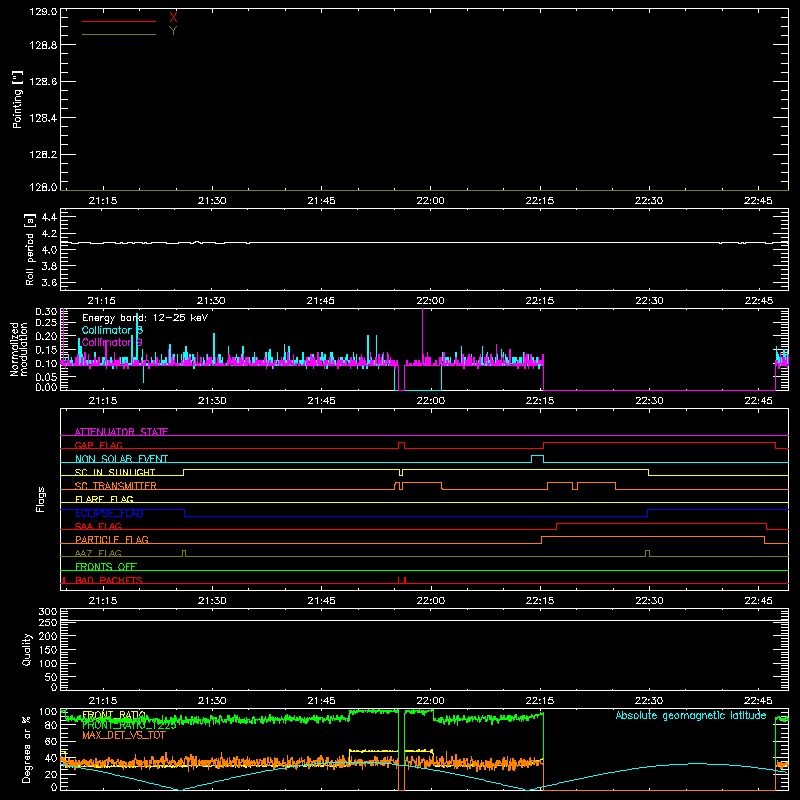Click the green FRONT_RATIO_1225 legend label
Viewport: 800px width, 800px height.
129,725
